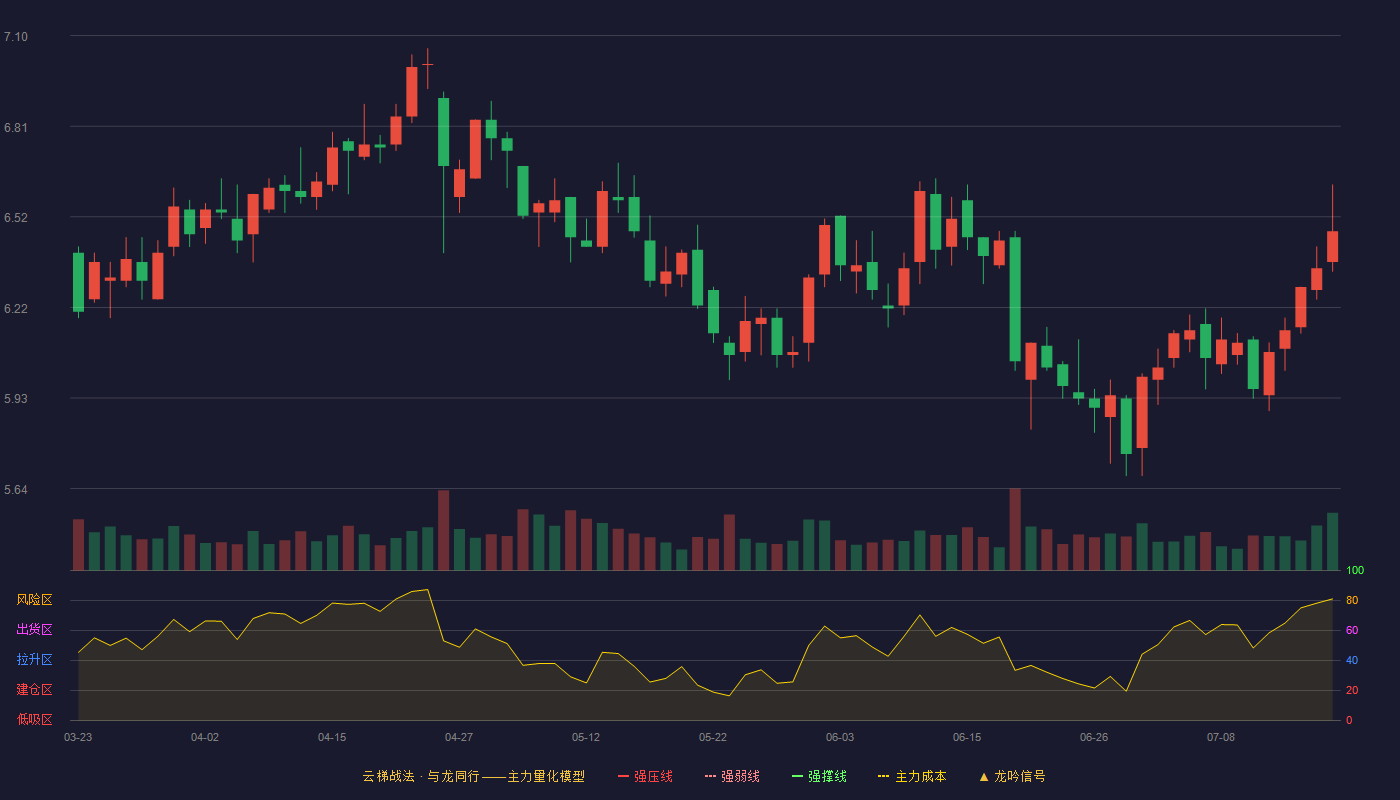This screenshot has height=800, width=1400.
Task: Click the 06-03 date label
Action: pyautogui.click(x=840, y=737)
